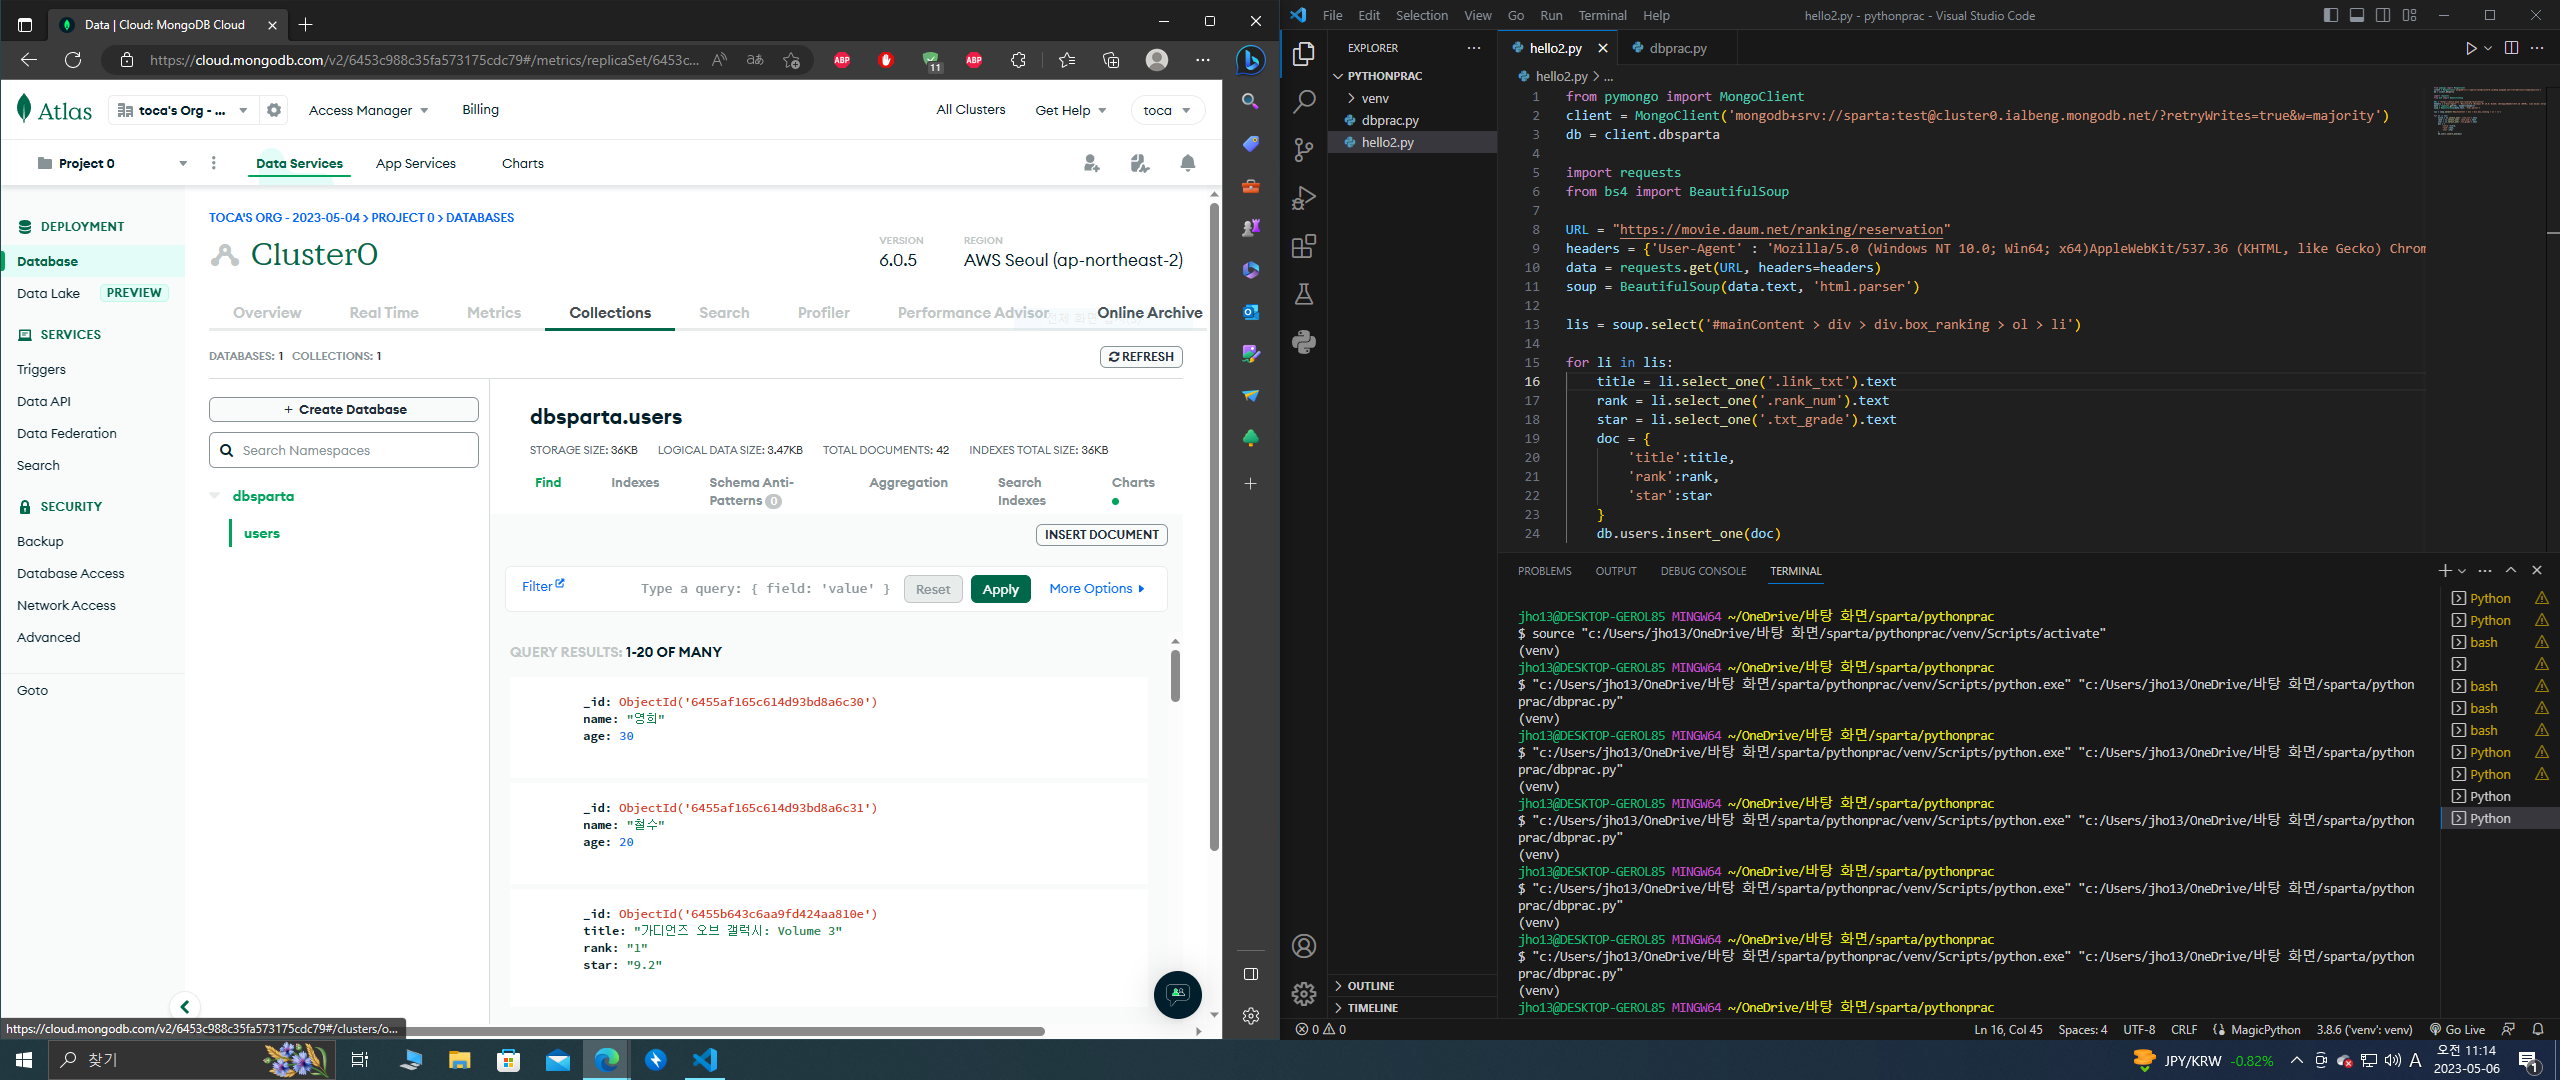This screenshot has height=1080, width=2560.
Task: Open More Options for the query
Action: pyautogui.click(x=1096, y=589)
